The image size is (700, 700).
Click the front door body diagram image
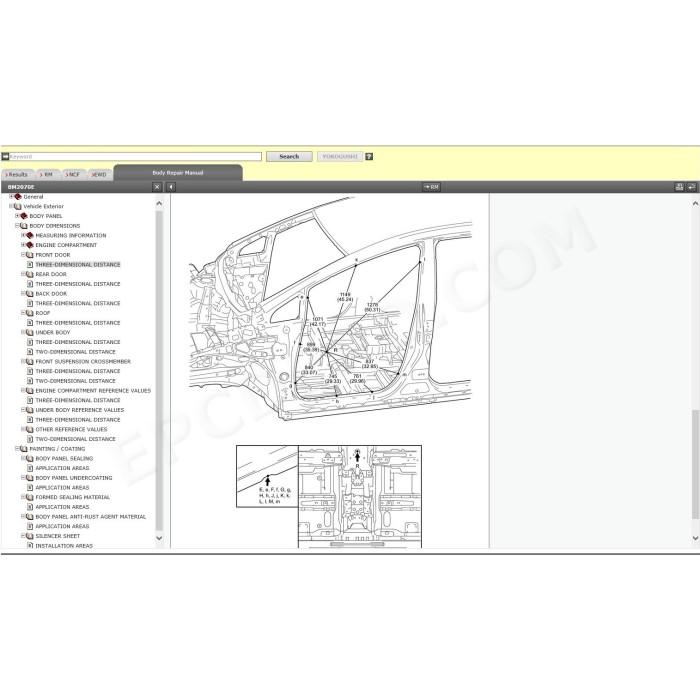pos(330,308)
